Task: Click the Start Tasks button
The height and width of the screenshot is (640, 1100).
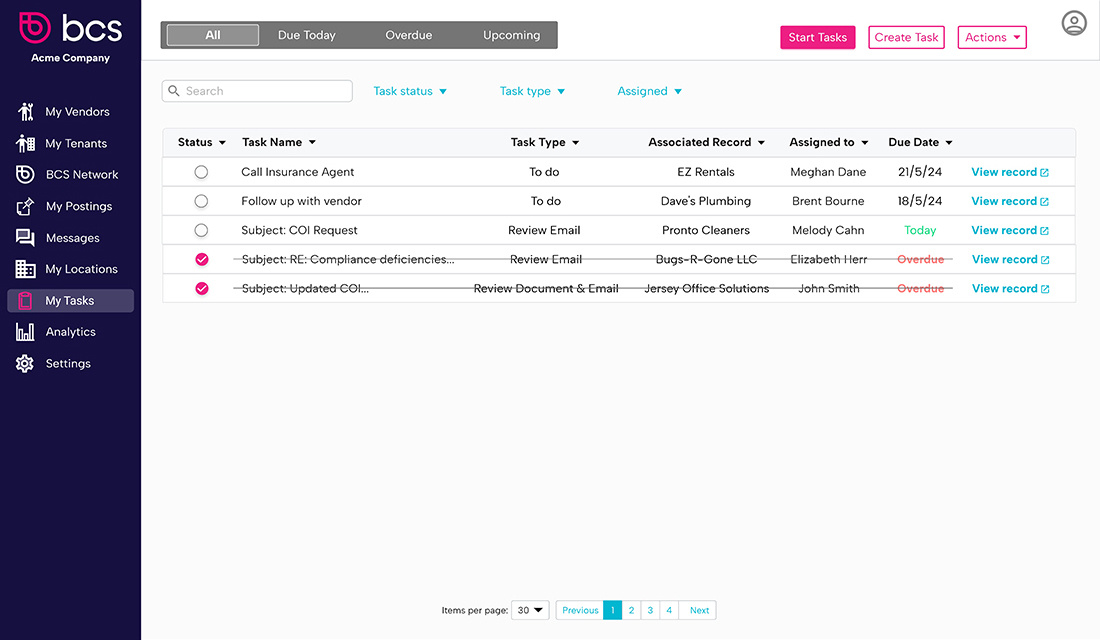Action: coord(817,37)
